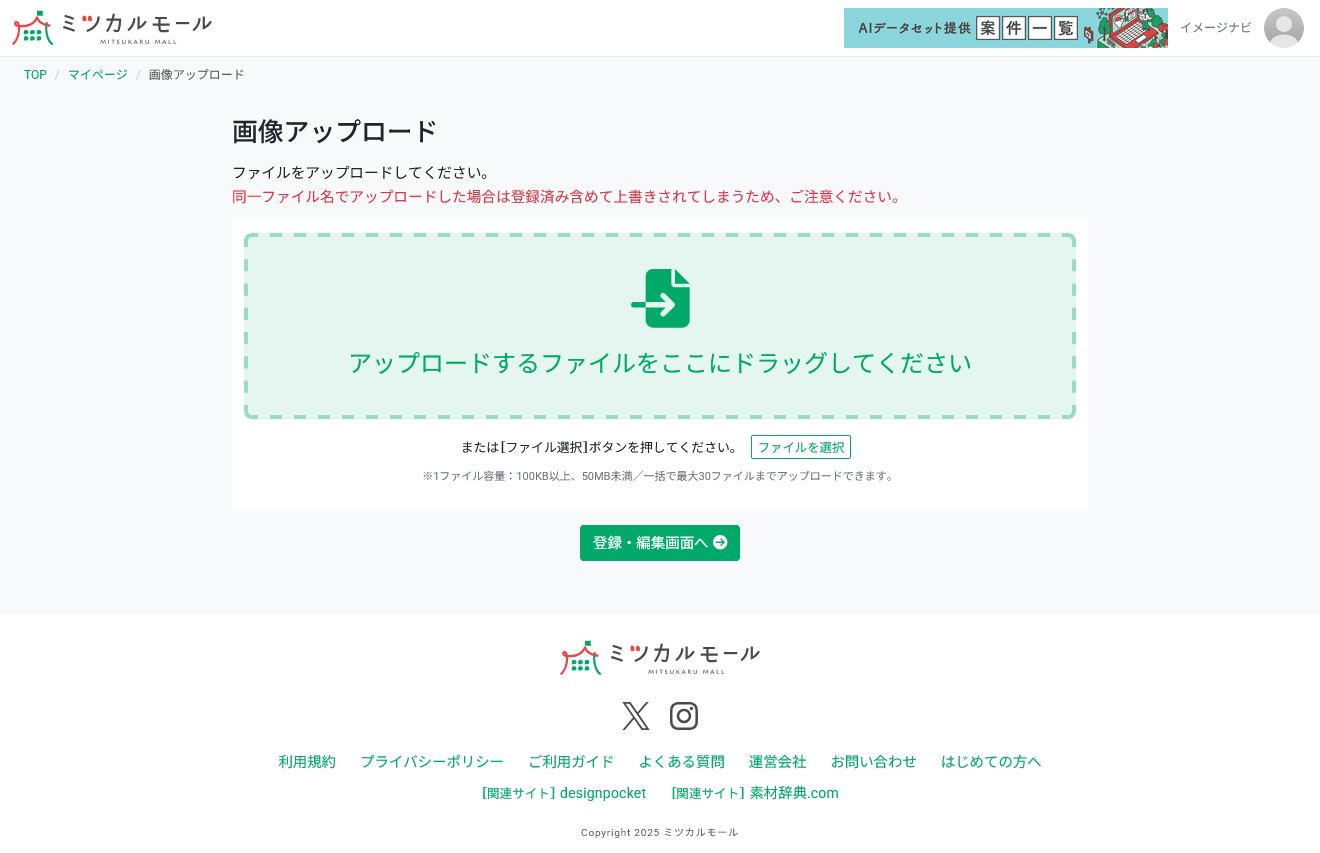The width and height of the screenshot is (1320, 853).
Task: Click the AIデータセット提供 案件一覧 banner
Action: 1006,28
